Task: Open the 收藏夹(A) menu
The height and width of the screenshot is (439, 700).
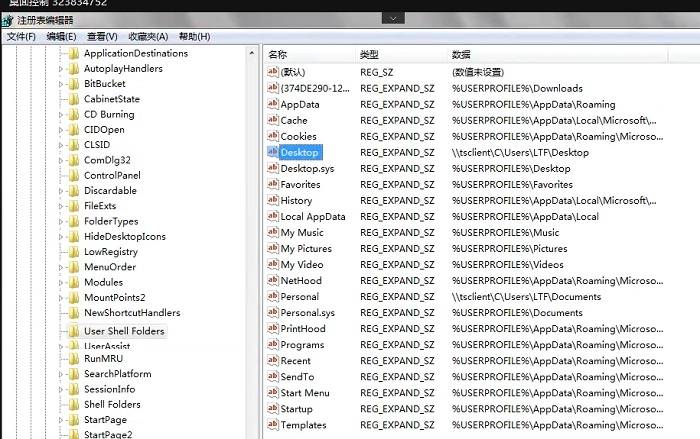Action: [148, 37]
